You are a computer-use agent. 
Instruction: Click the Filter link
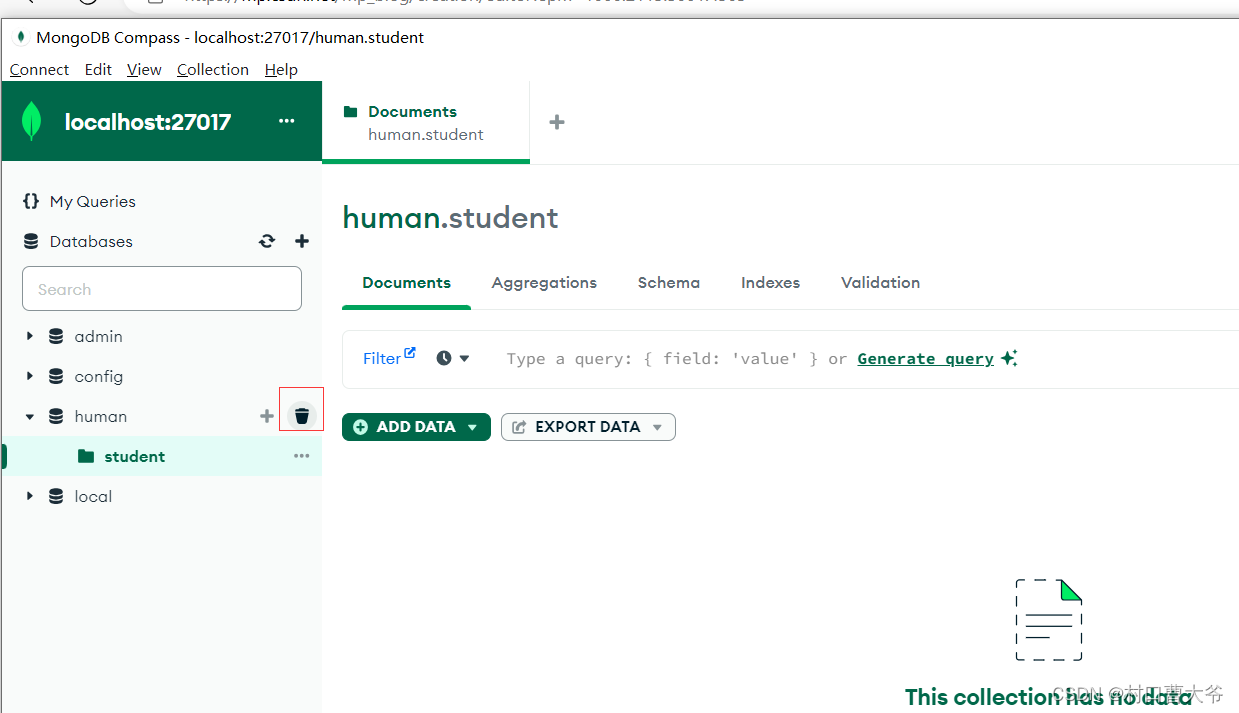pyautogui.click(x=382, y=358)
